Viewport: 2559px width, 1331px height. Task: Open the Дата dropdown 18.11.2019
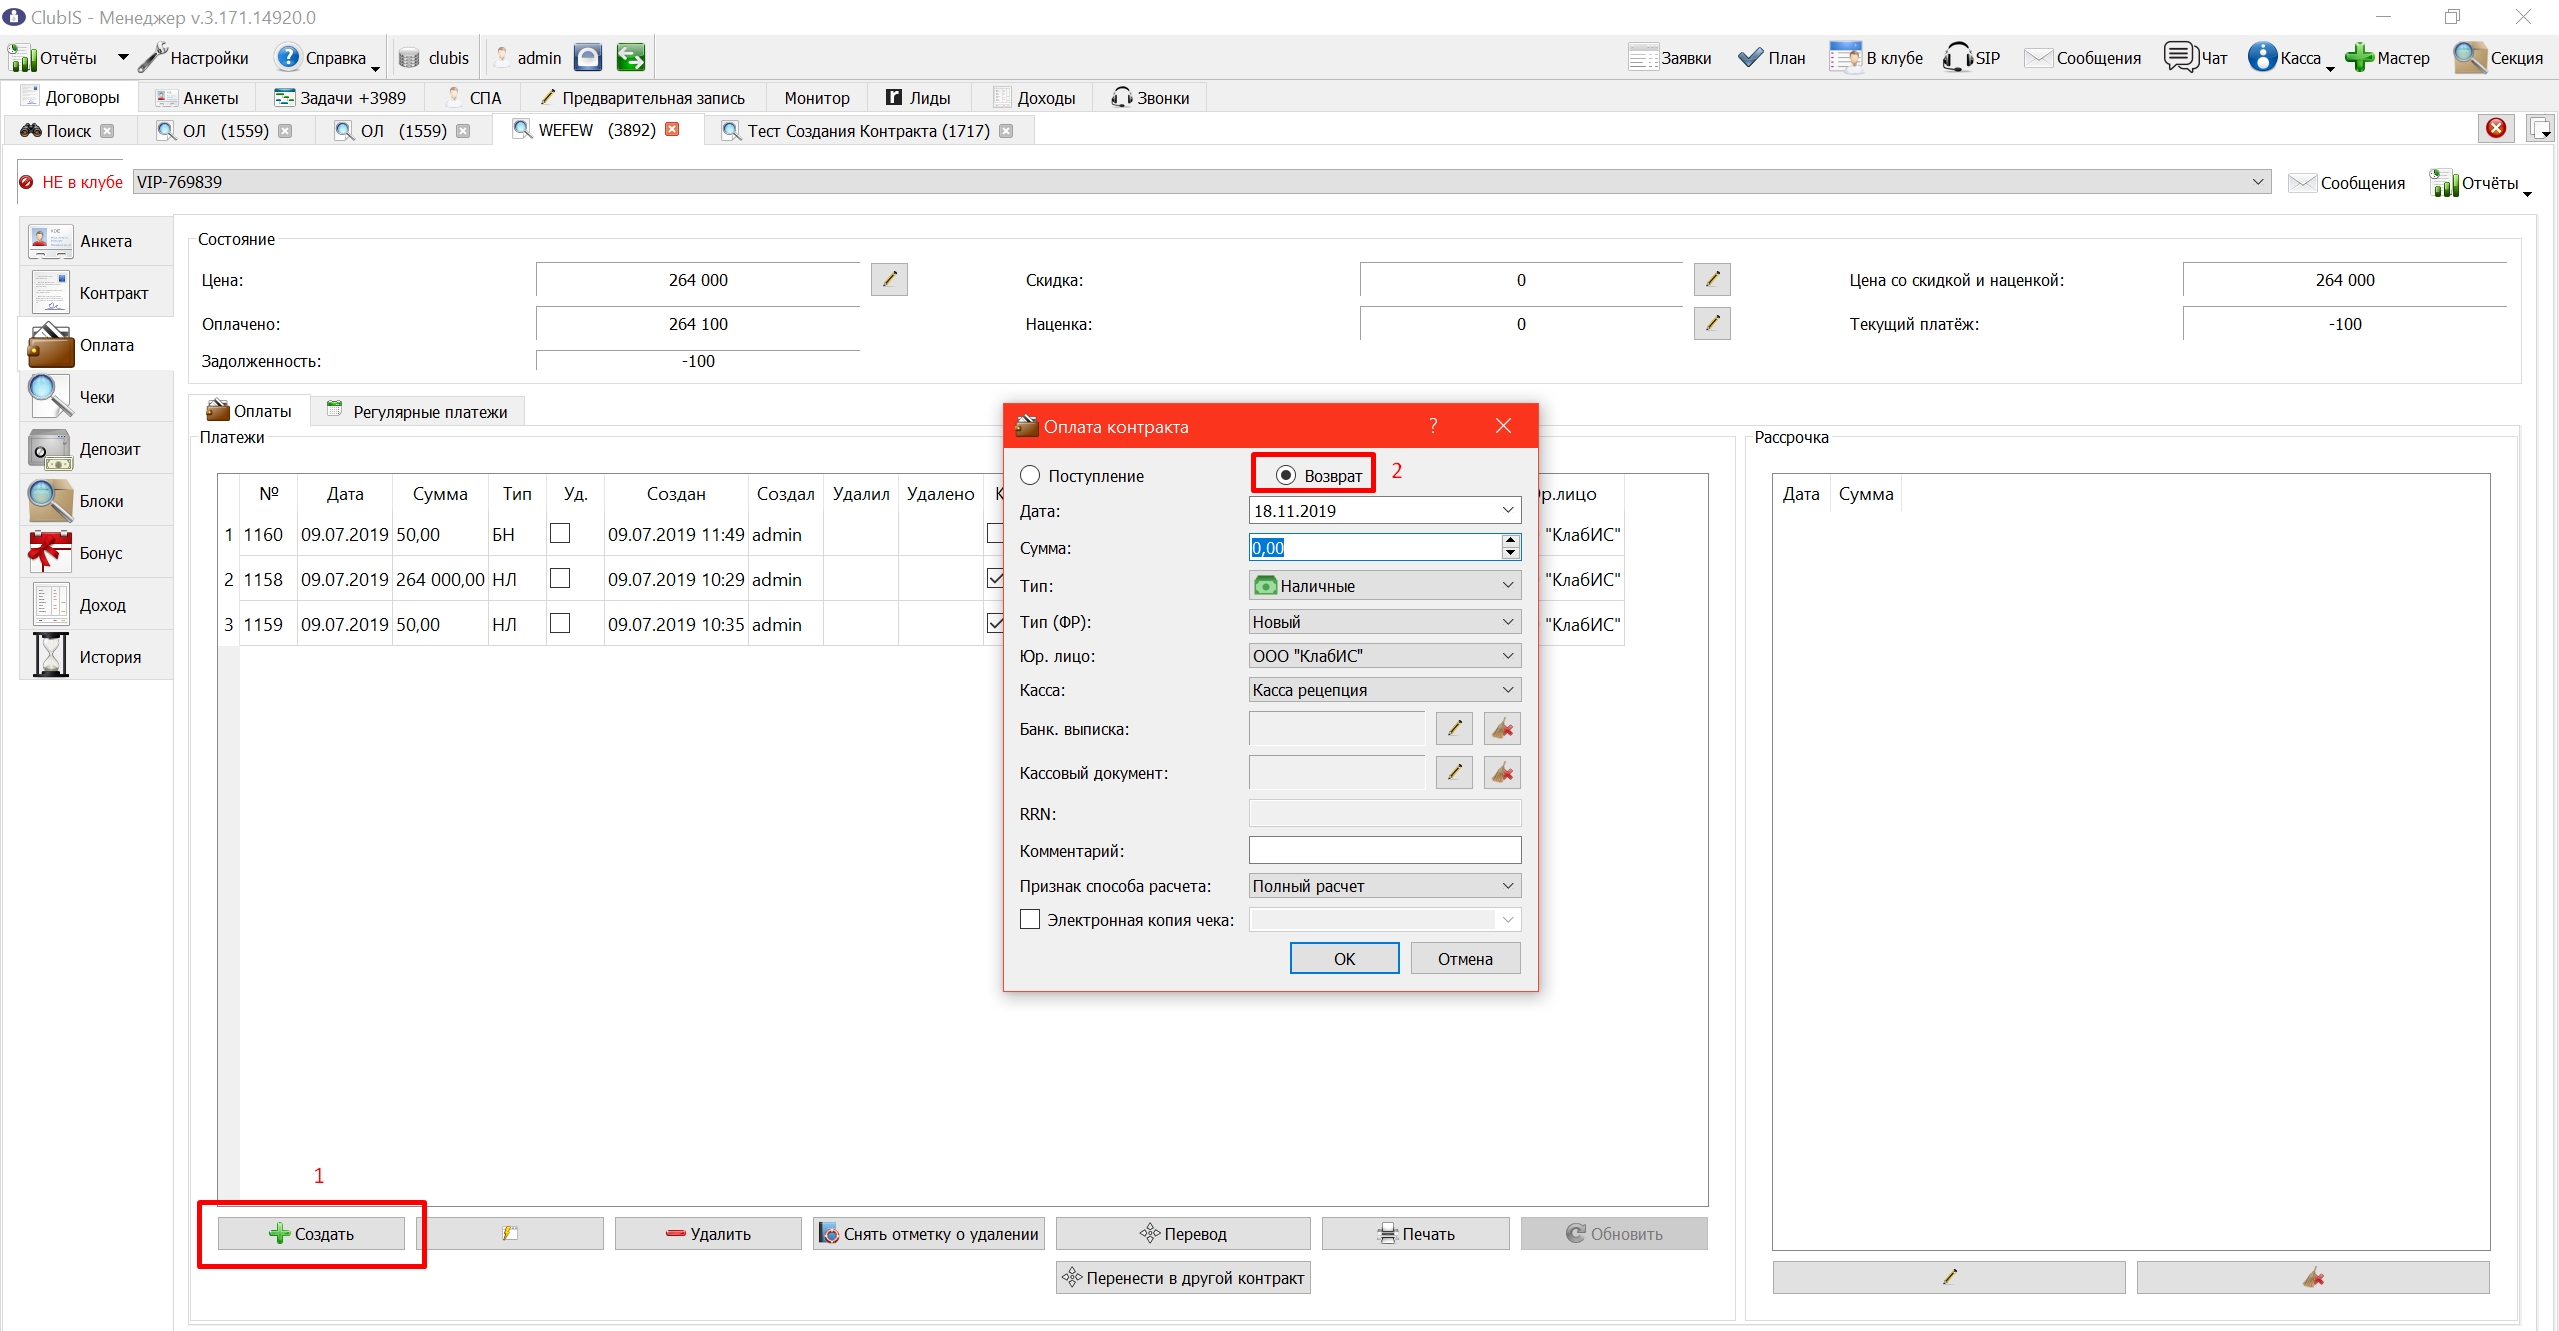pyautogui.click(x=1508, y=510)
